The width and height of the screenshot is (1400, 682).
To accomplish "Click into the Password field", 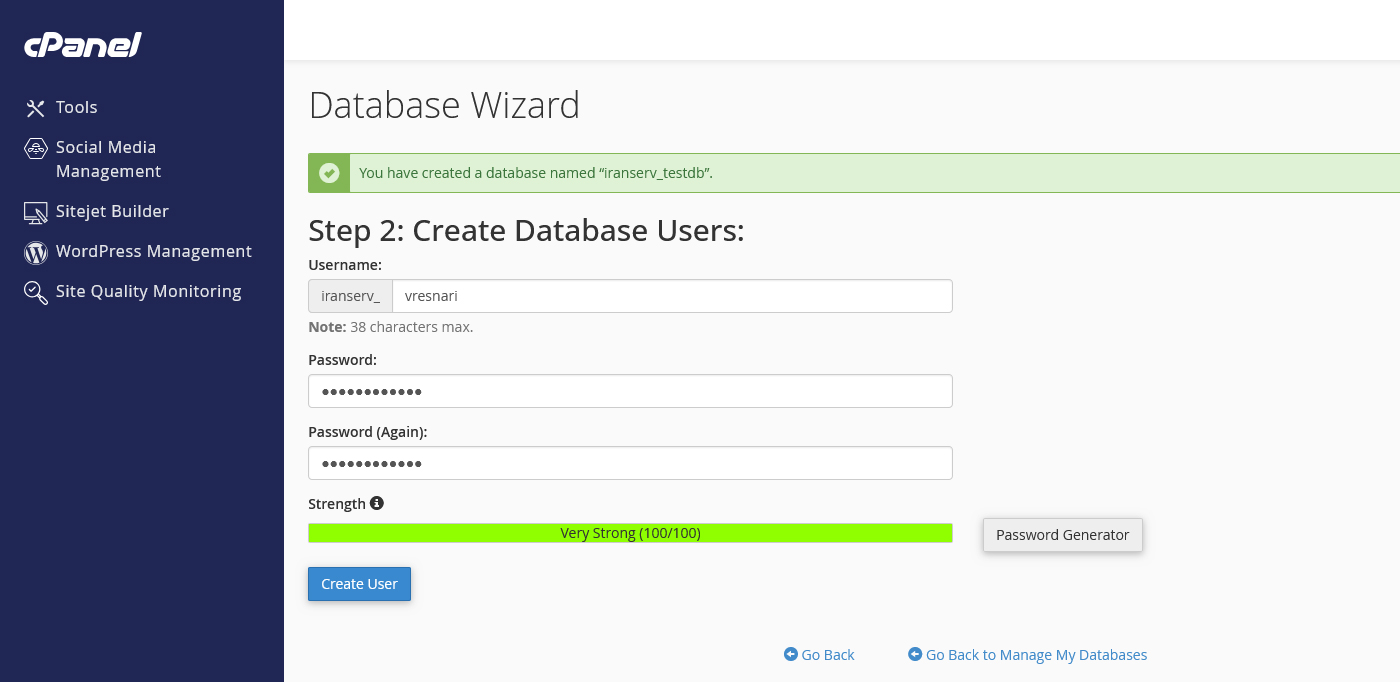I will tap(630, 391).
